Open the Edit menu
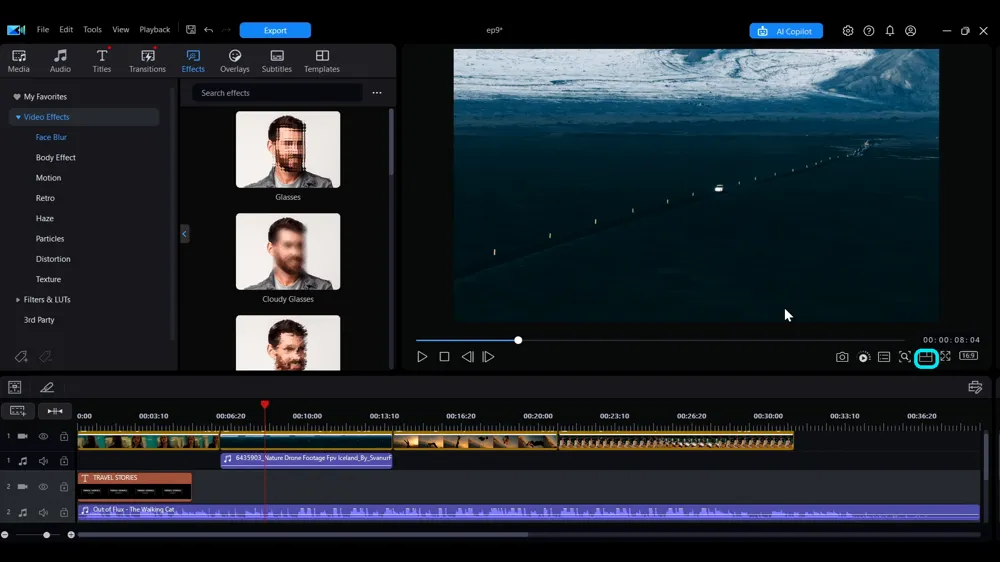The width and height of the screenshot is (1000, 562). [x=66, y=29]
